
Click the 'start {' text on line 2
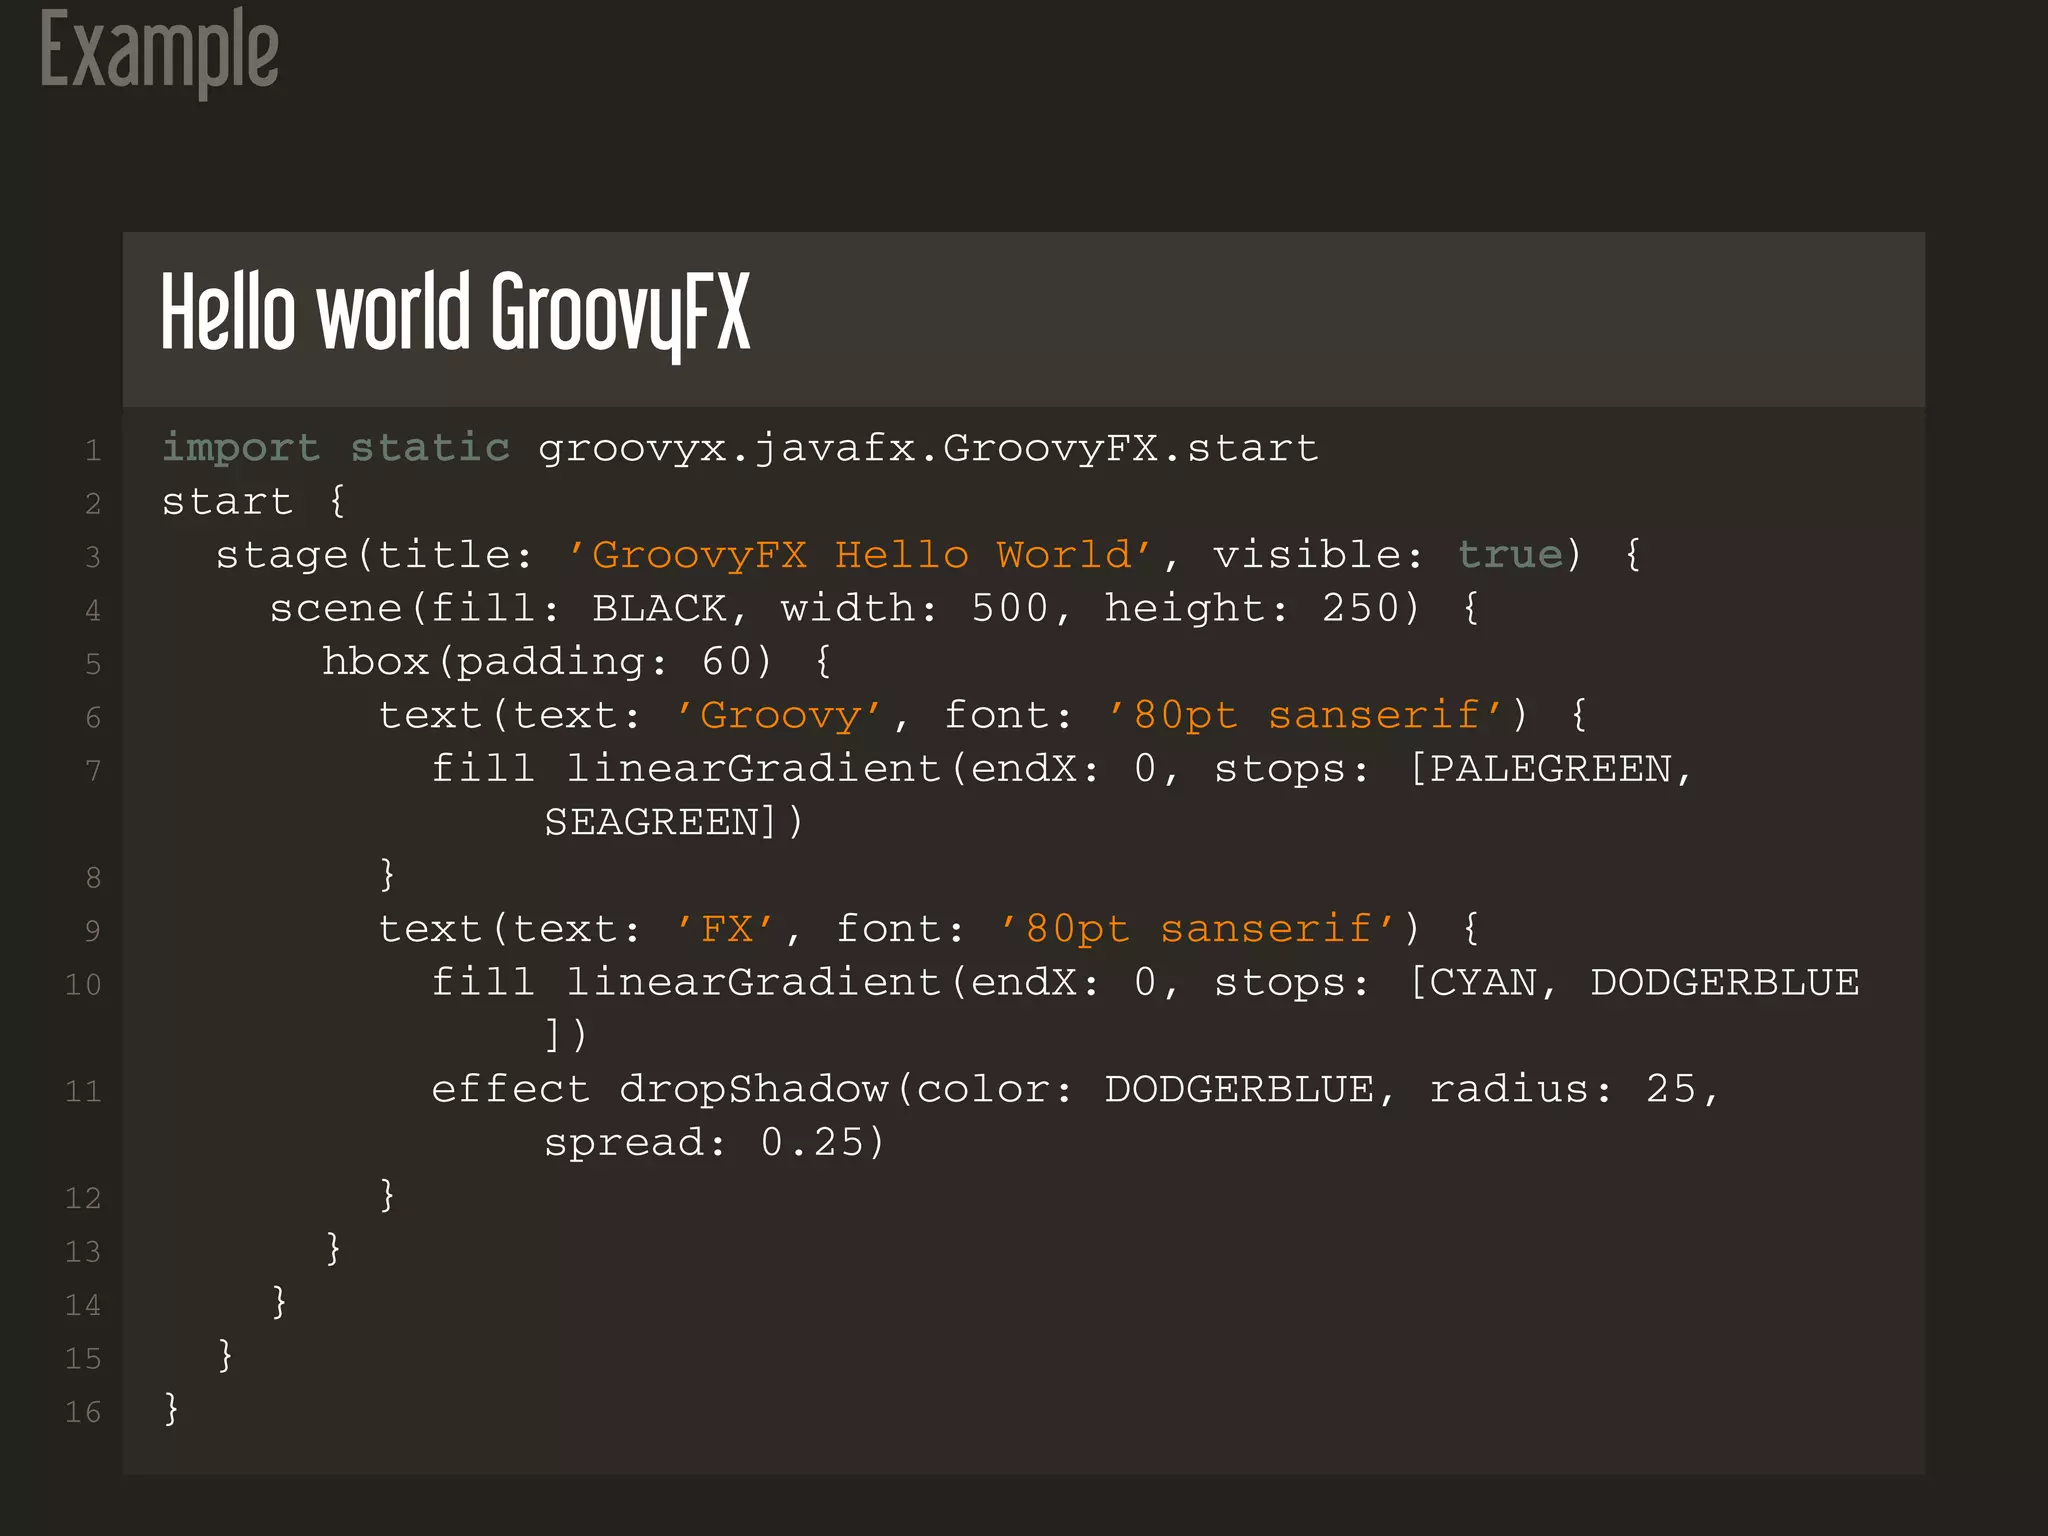pos(254,501)
